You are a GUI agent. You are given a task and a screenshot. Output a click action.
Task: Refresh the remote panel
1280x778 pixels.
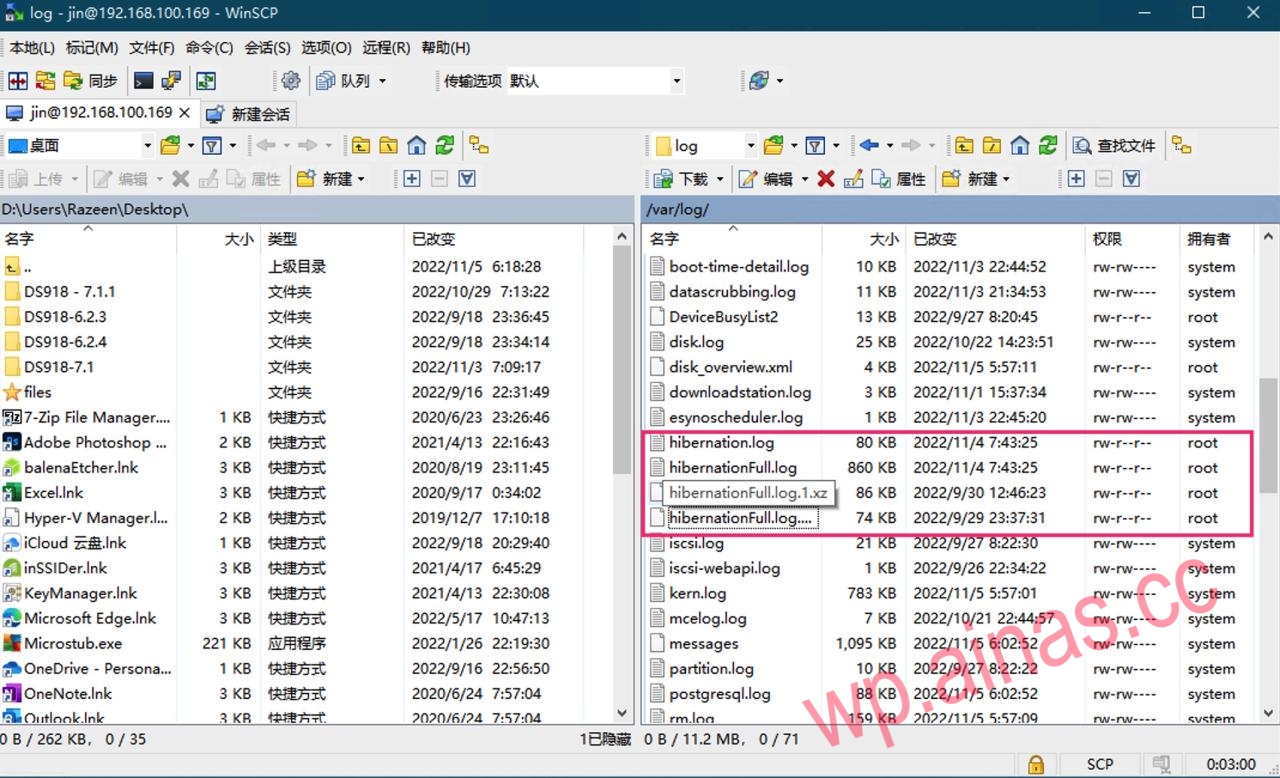[x=1047, y=146]
